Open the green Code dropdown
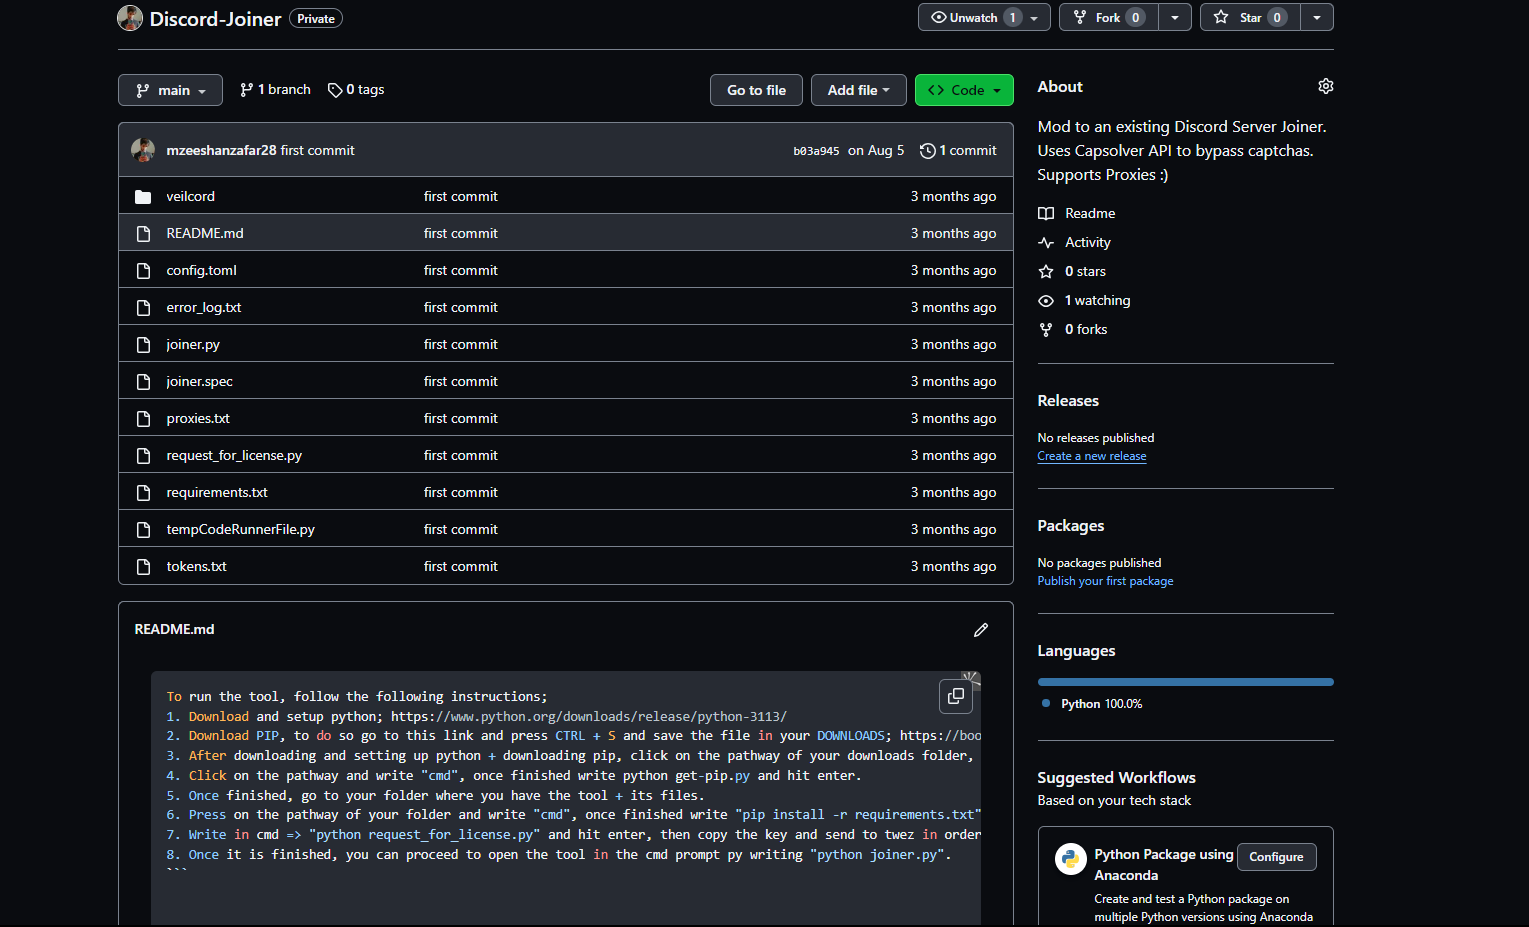This screenshot has height=927, width=1529. pyautogui.click(x=964, y=90)
